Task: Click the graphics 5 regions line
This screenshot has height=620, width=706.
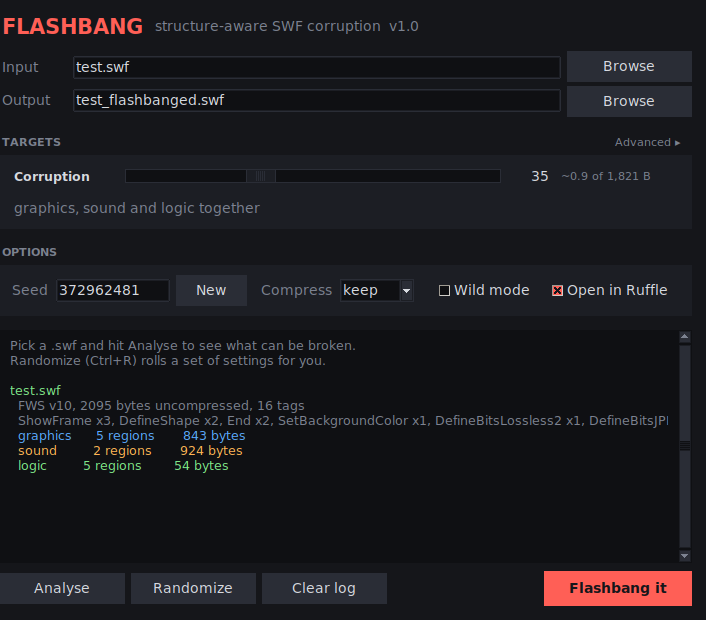Action: (131, 436)
